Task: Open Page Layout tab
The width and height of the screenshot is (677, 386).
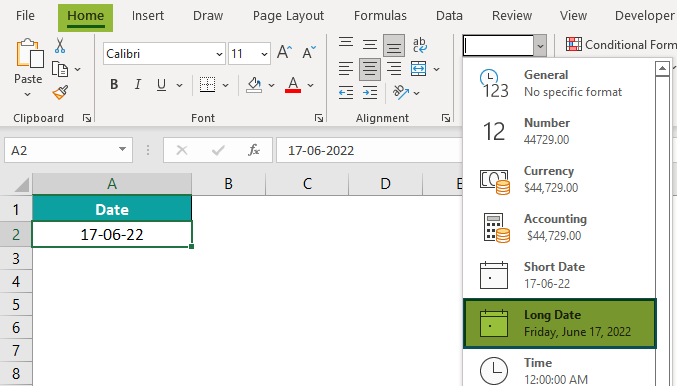Action: (288, 16)
